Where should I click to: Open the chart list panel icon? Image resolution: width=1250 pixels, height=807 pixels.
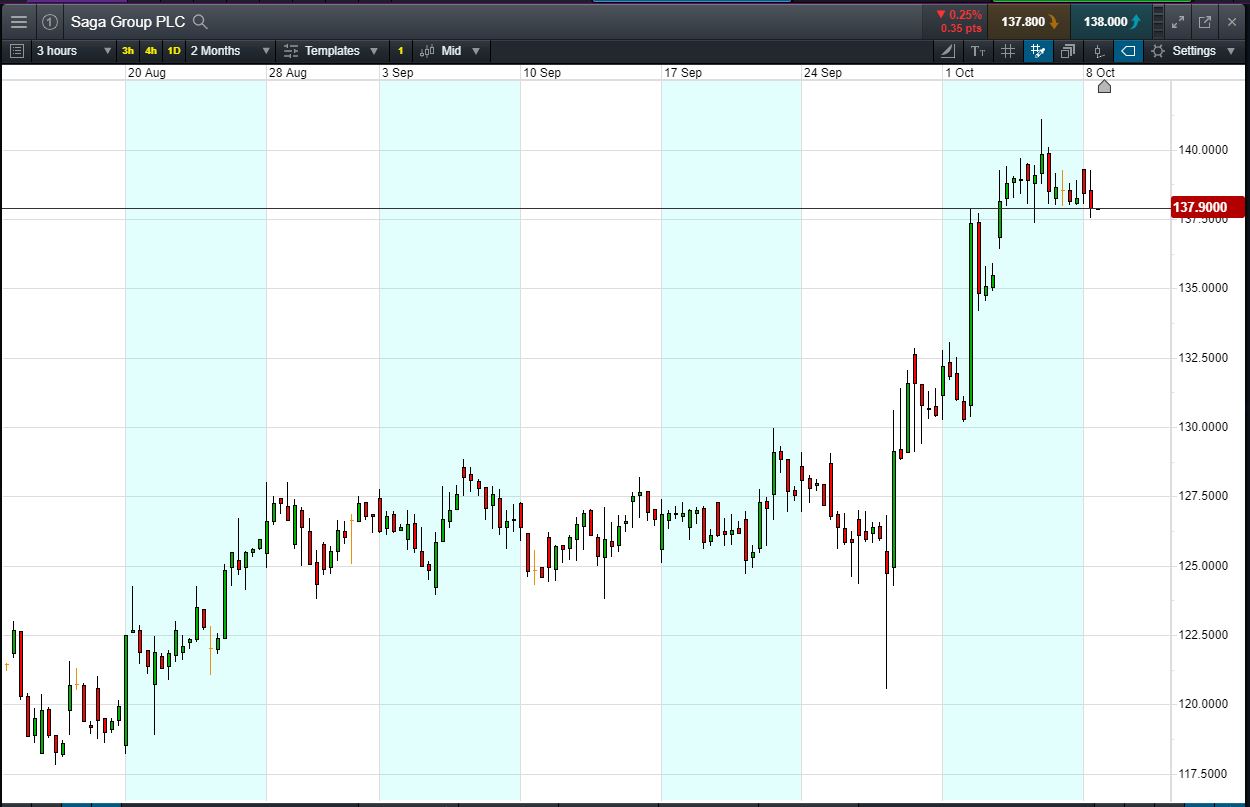click(17, 50)
